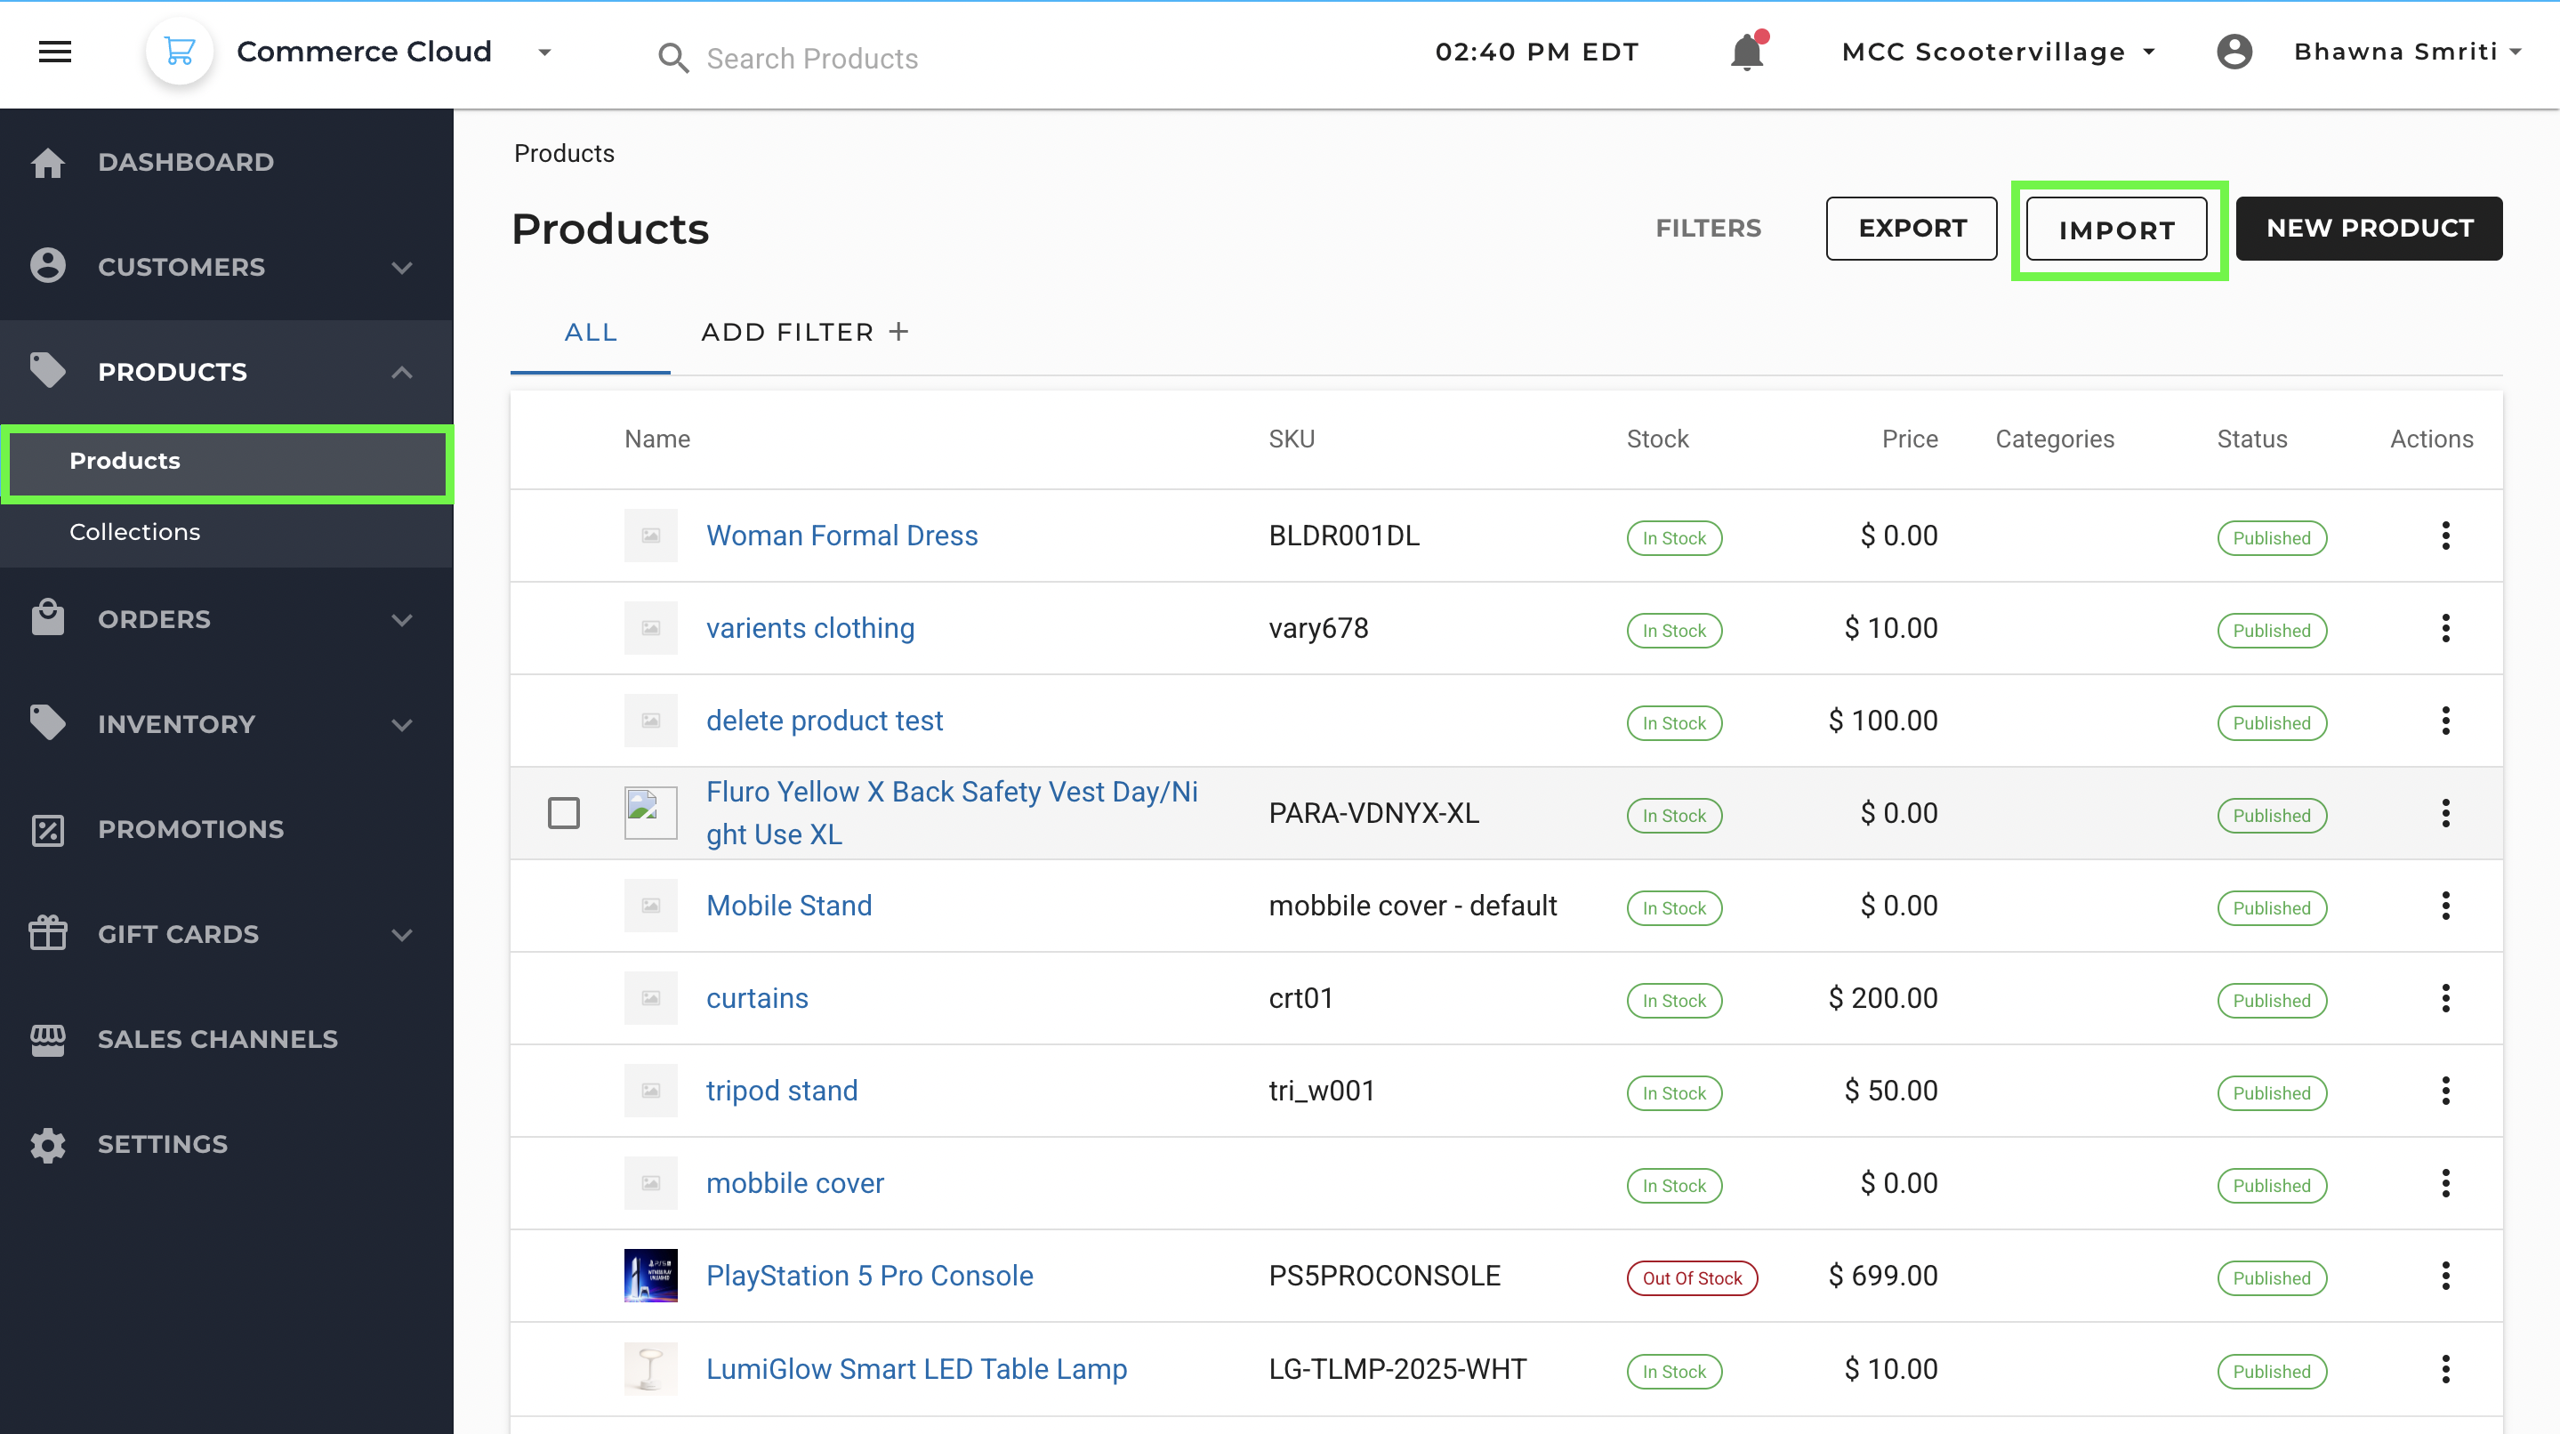Open Sales Channels store icon
The width and height of the screenshot is (2560, 1434).
pyautogui.click(x=47, y=1039)
